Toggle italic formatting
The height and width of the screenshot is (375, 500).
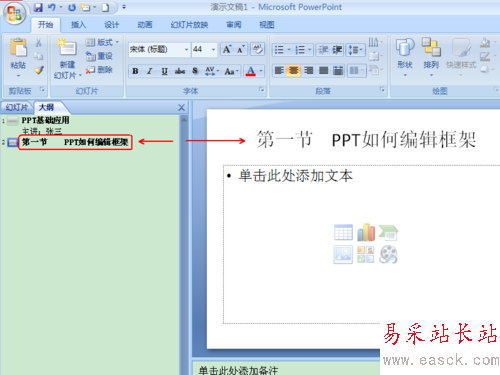[x=150, y=71]
